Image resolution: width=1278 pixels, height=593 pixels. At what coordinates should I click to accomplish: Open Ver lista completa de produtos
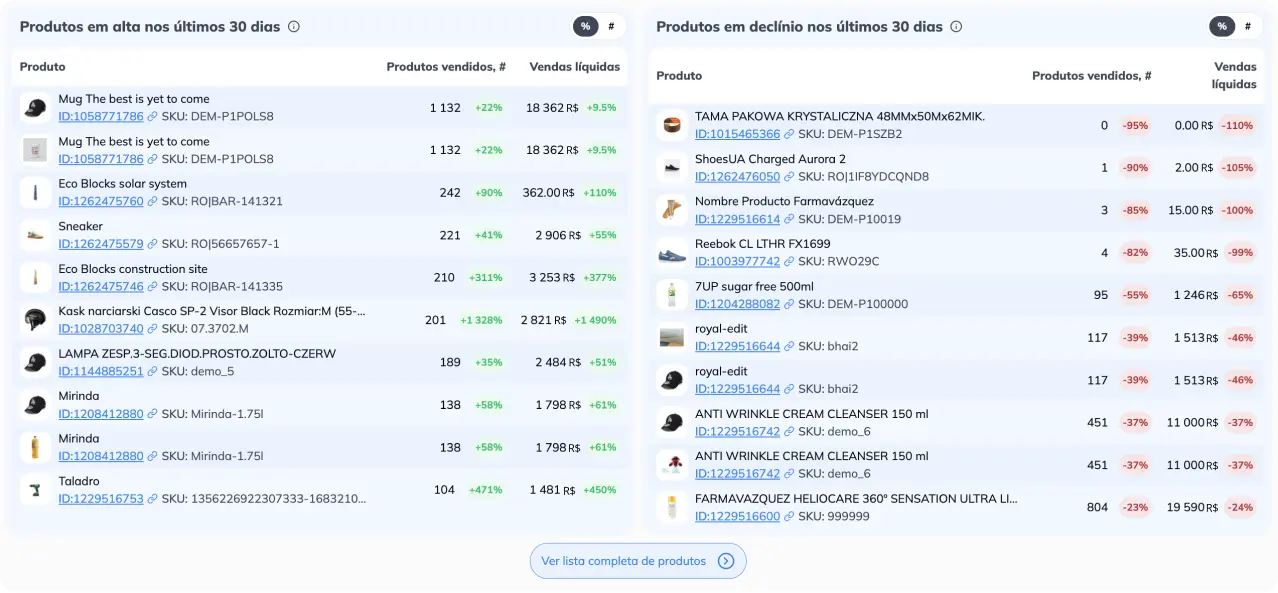pos(624,561)
